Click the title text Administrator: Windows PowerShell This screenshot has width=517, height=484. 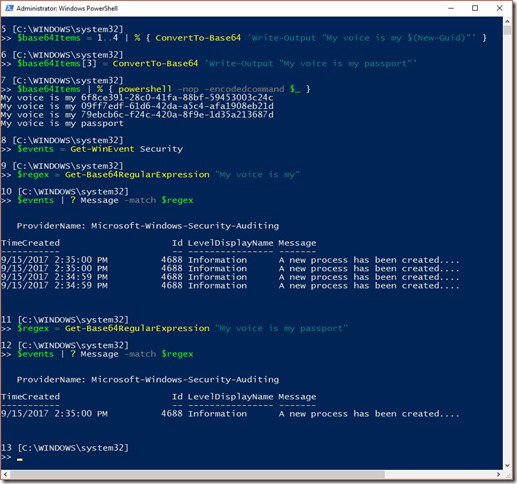pyautogui.click(x=67, y=8)
